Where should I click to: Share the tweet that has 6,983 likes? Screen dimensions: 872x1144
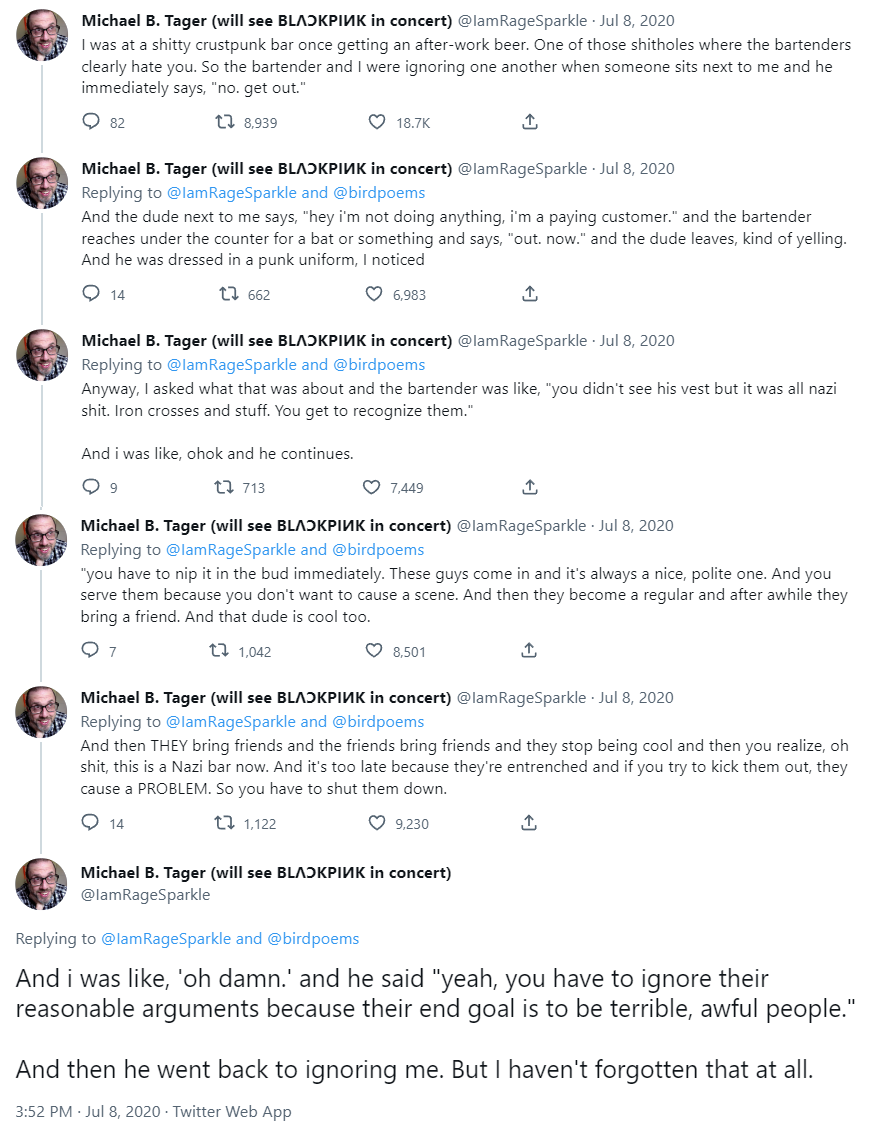[x=530, y=294]
